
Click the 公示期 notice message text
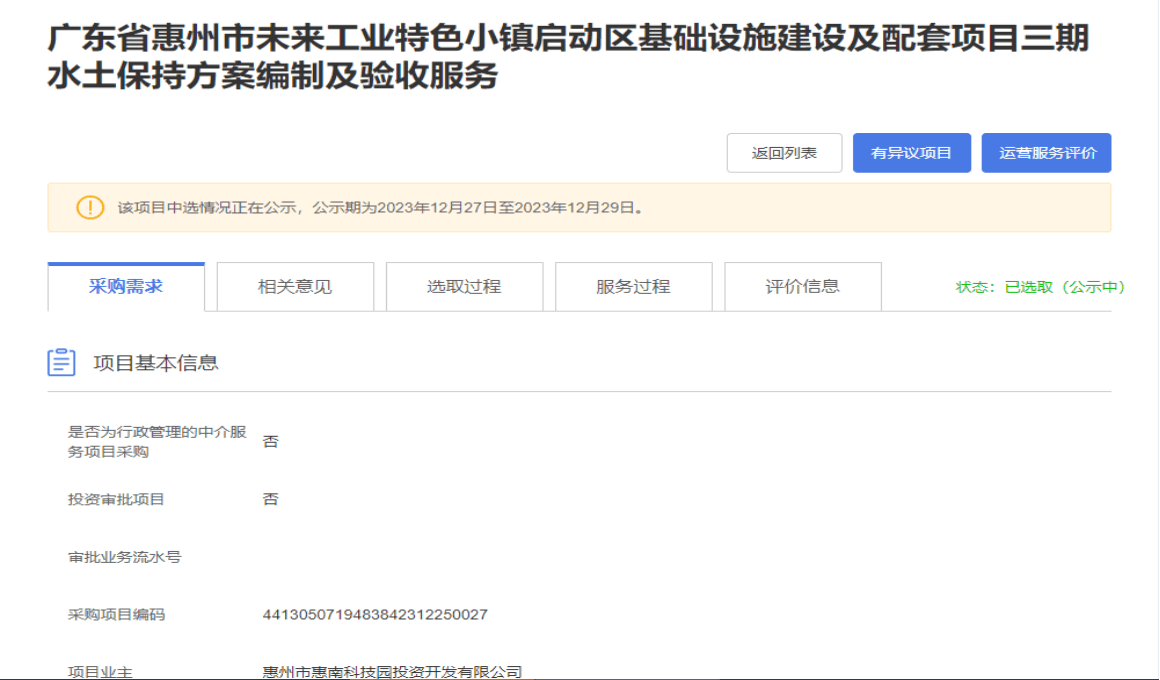tap(380, 208)
